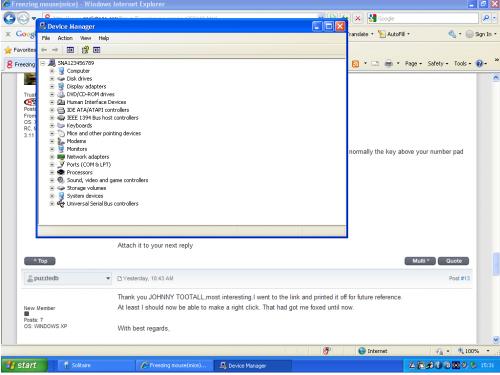Click the Quote button on the forum post
The width and height of the screenshot is (500, 375).
pos(453,261)
